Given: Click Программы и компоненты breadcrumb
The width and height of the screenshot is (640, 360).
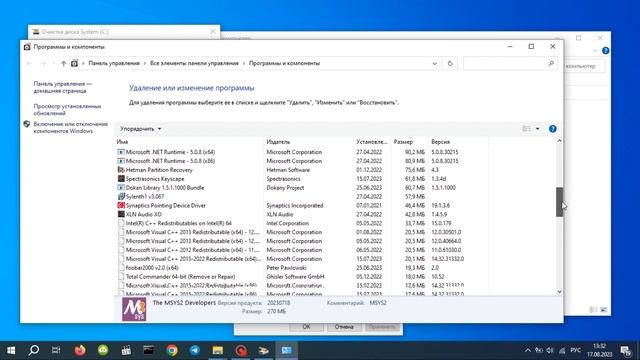Looking at the screenshot, I should click(x=284, y=63).
